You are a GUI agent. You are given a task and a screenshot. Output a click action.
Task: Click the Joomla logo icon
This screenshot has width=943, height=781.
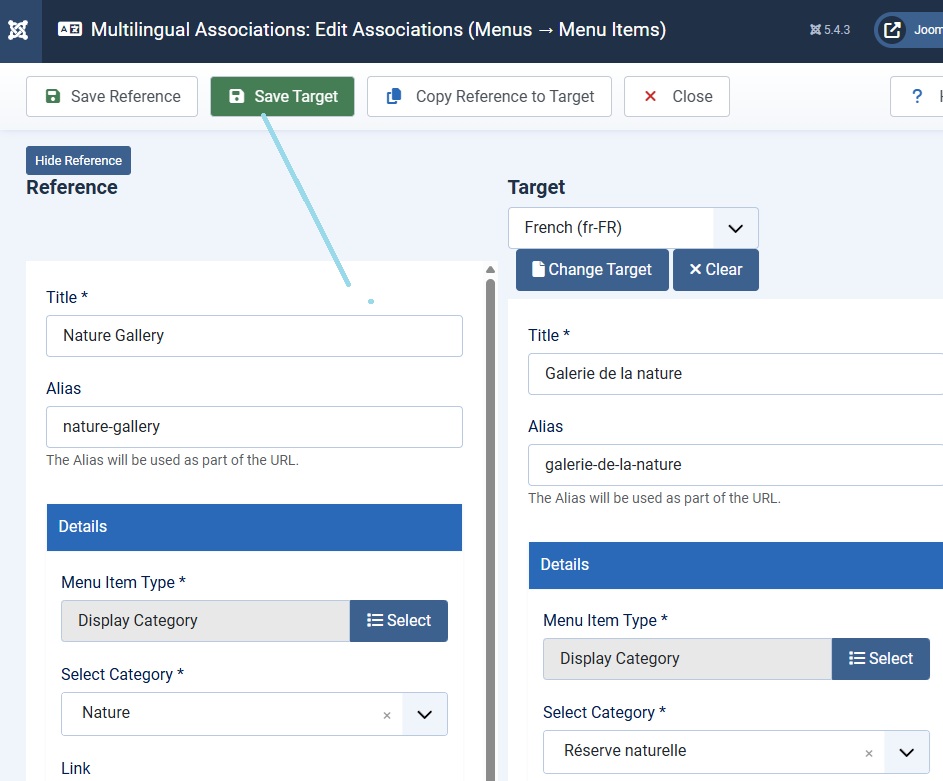[18, 30]
